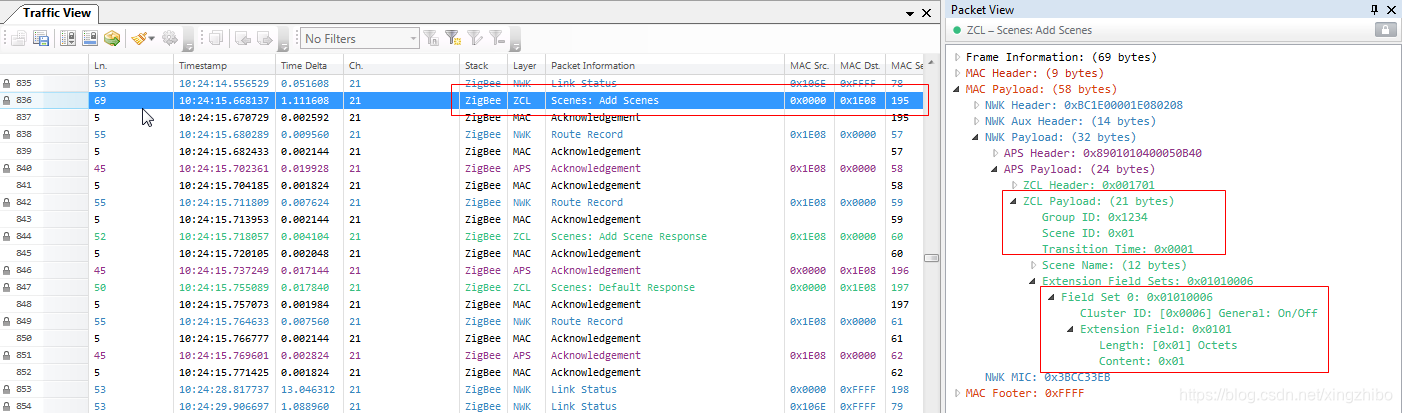Select the Scenes: Add Scene Response packet row
This screenshot has width=1402, height=413.
pos(464,237)
